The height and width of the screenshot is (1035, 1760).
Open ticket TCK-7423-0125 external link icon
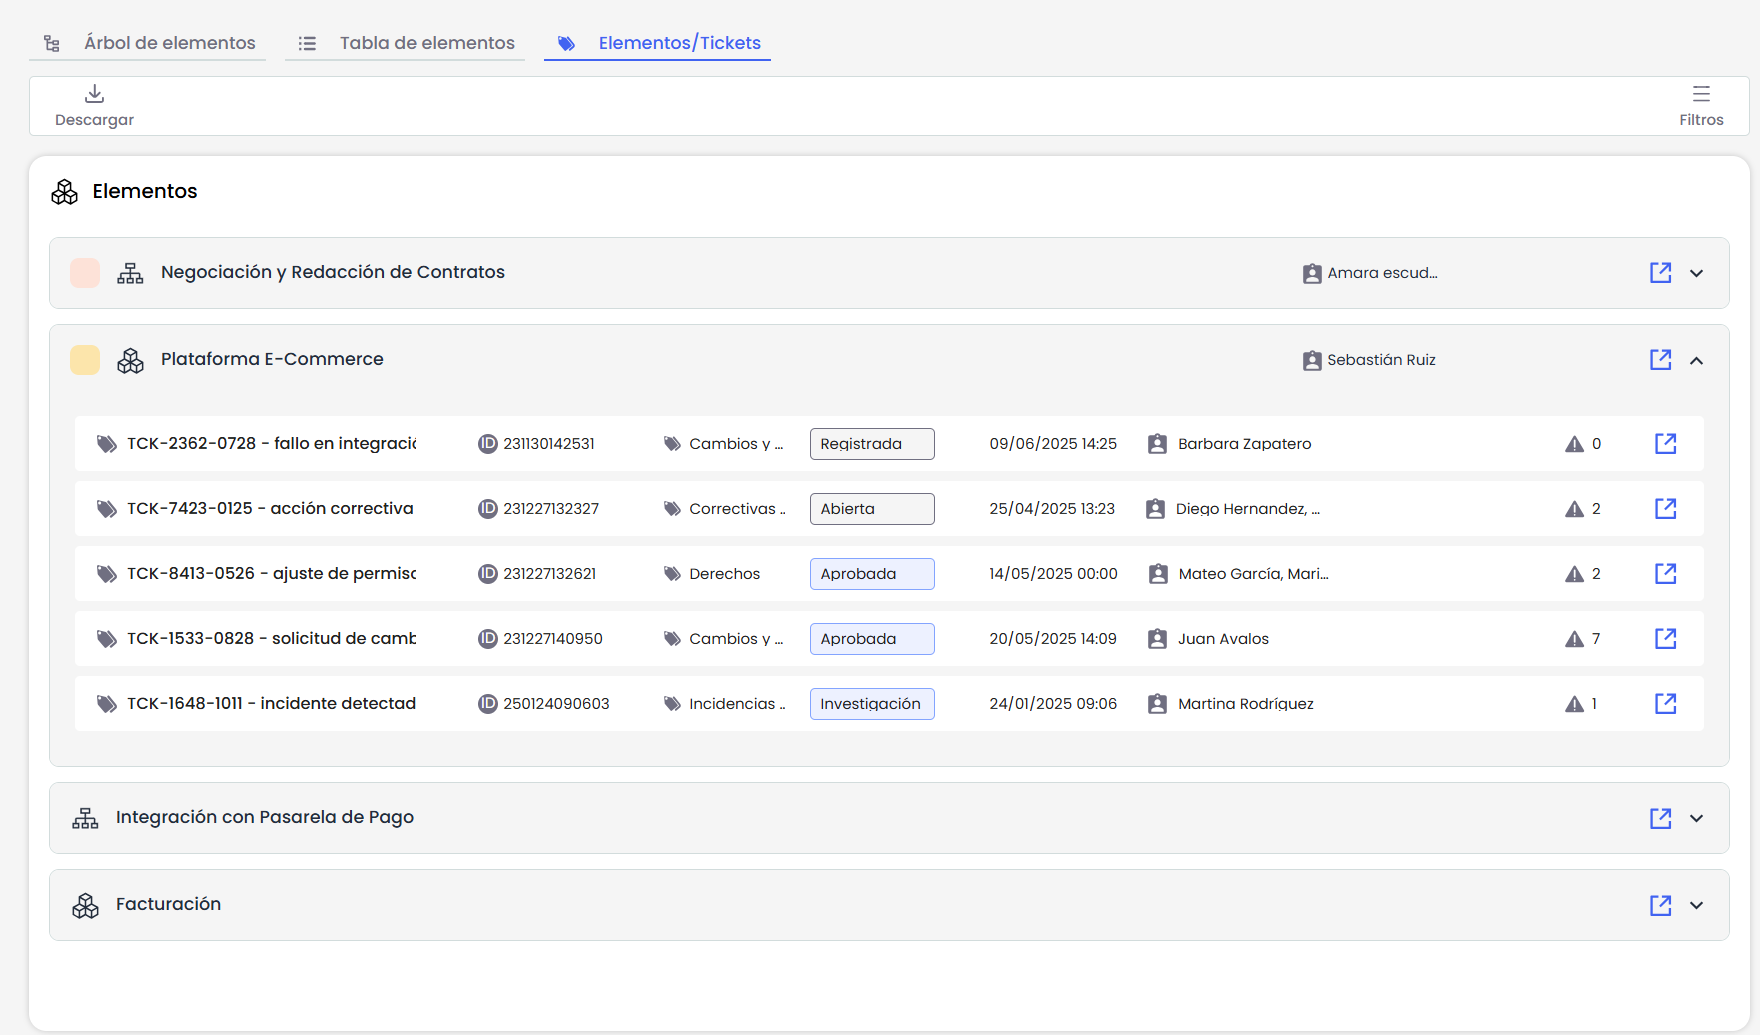pos(1665,509)
